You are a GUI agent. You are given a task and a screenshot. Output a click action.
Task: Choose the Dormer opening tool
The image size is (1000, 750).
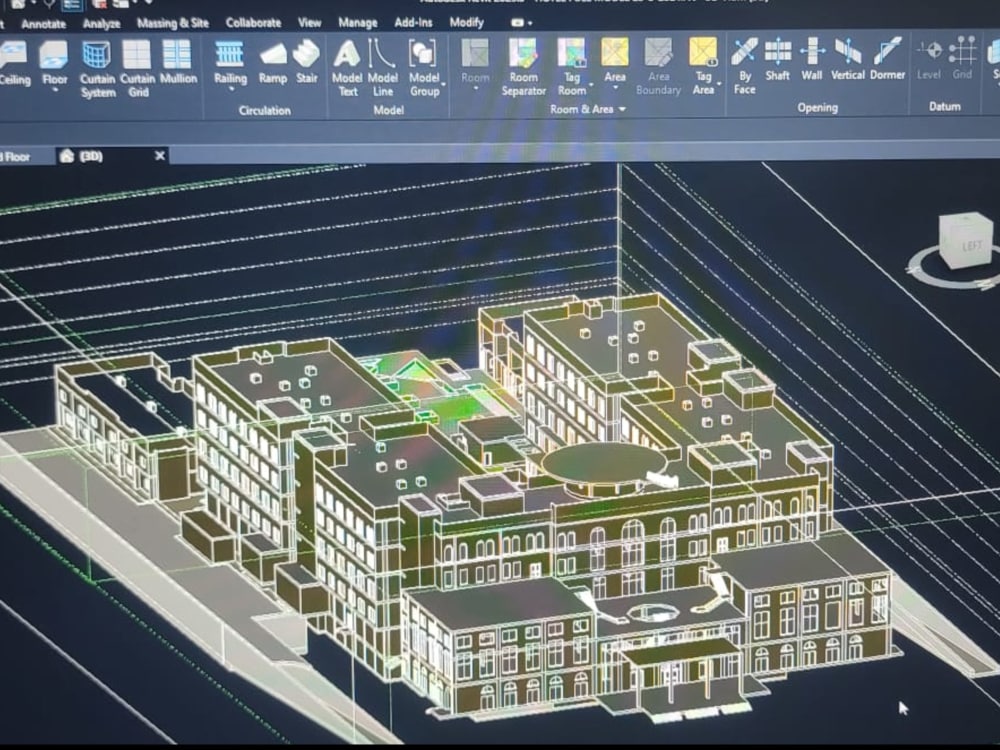pos(887,60)
